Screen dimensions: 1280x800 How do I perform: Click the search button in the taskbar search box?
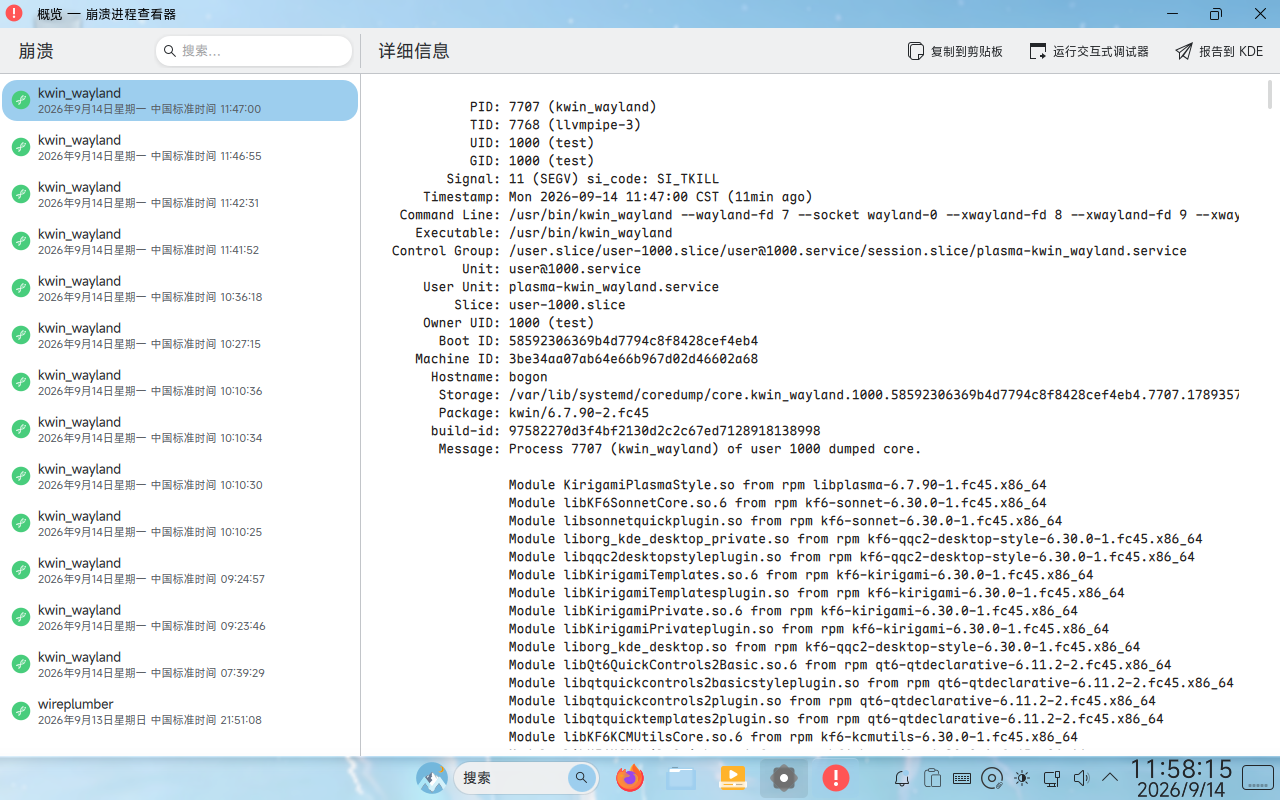click(x=582, y=778)
